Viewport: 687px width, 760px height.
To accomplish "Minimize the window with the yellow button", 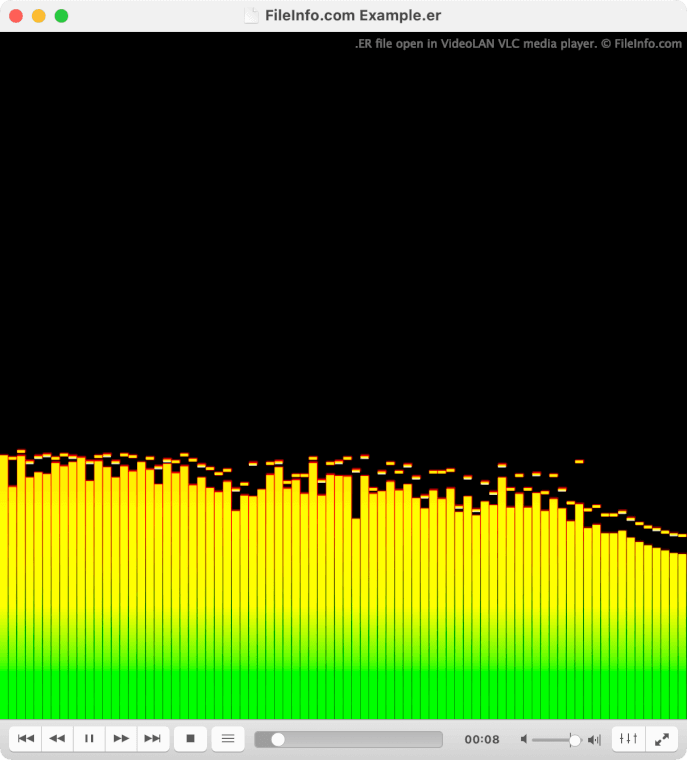I will [38, 16].
